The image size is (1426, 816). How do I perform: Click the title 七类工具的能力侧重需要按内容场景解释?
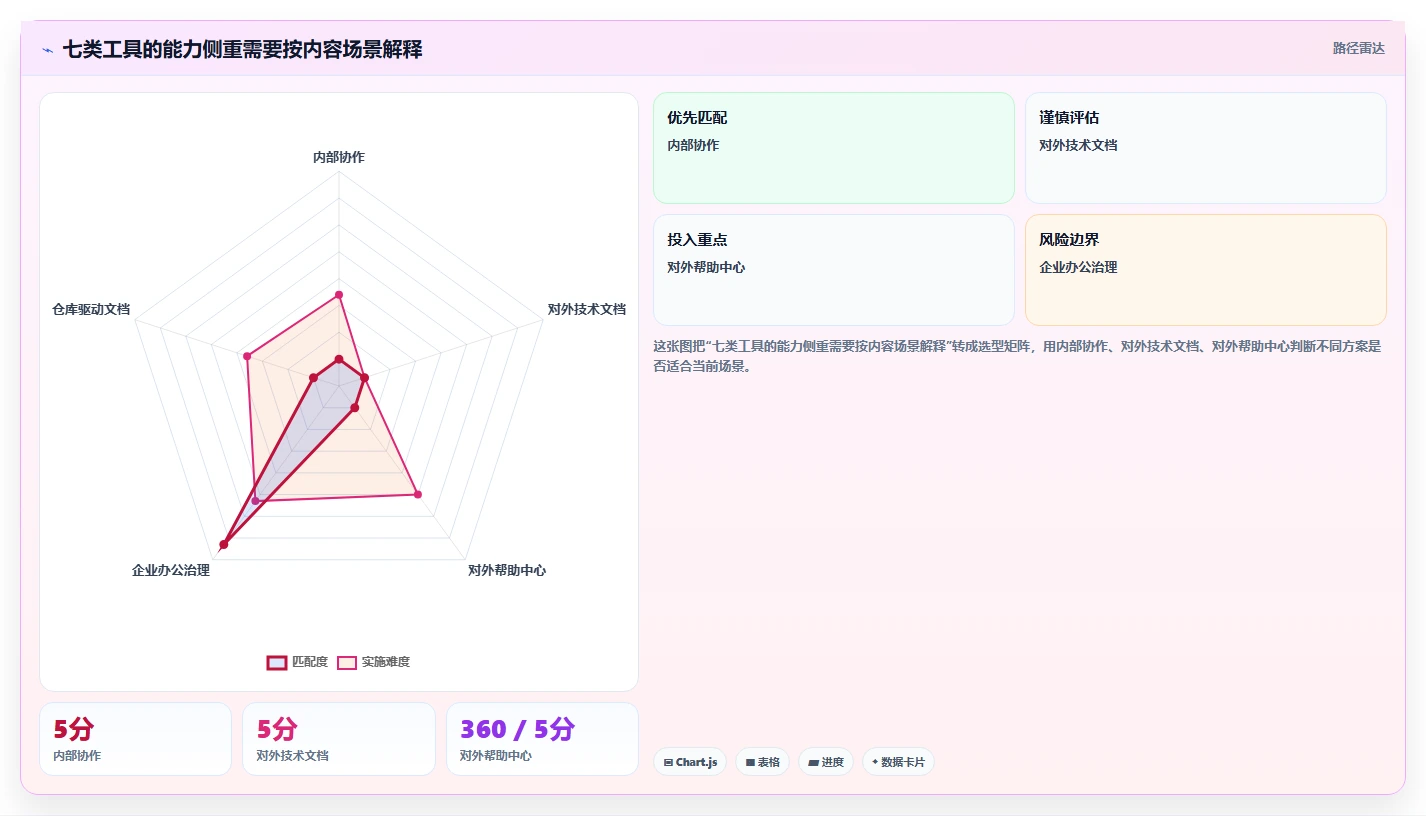coord(242,49)
